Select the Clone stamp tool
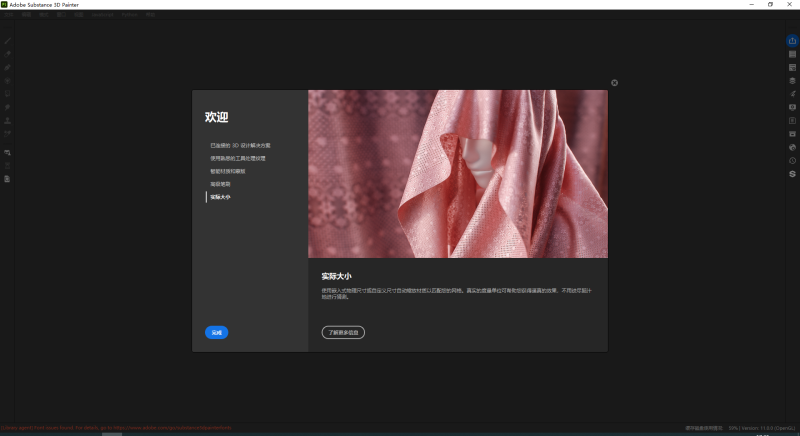Image resolution: width=800 pixels, height=436 pixels. (x=7, y=120)
